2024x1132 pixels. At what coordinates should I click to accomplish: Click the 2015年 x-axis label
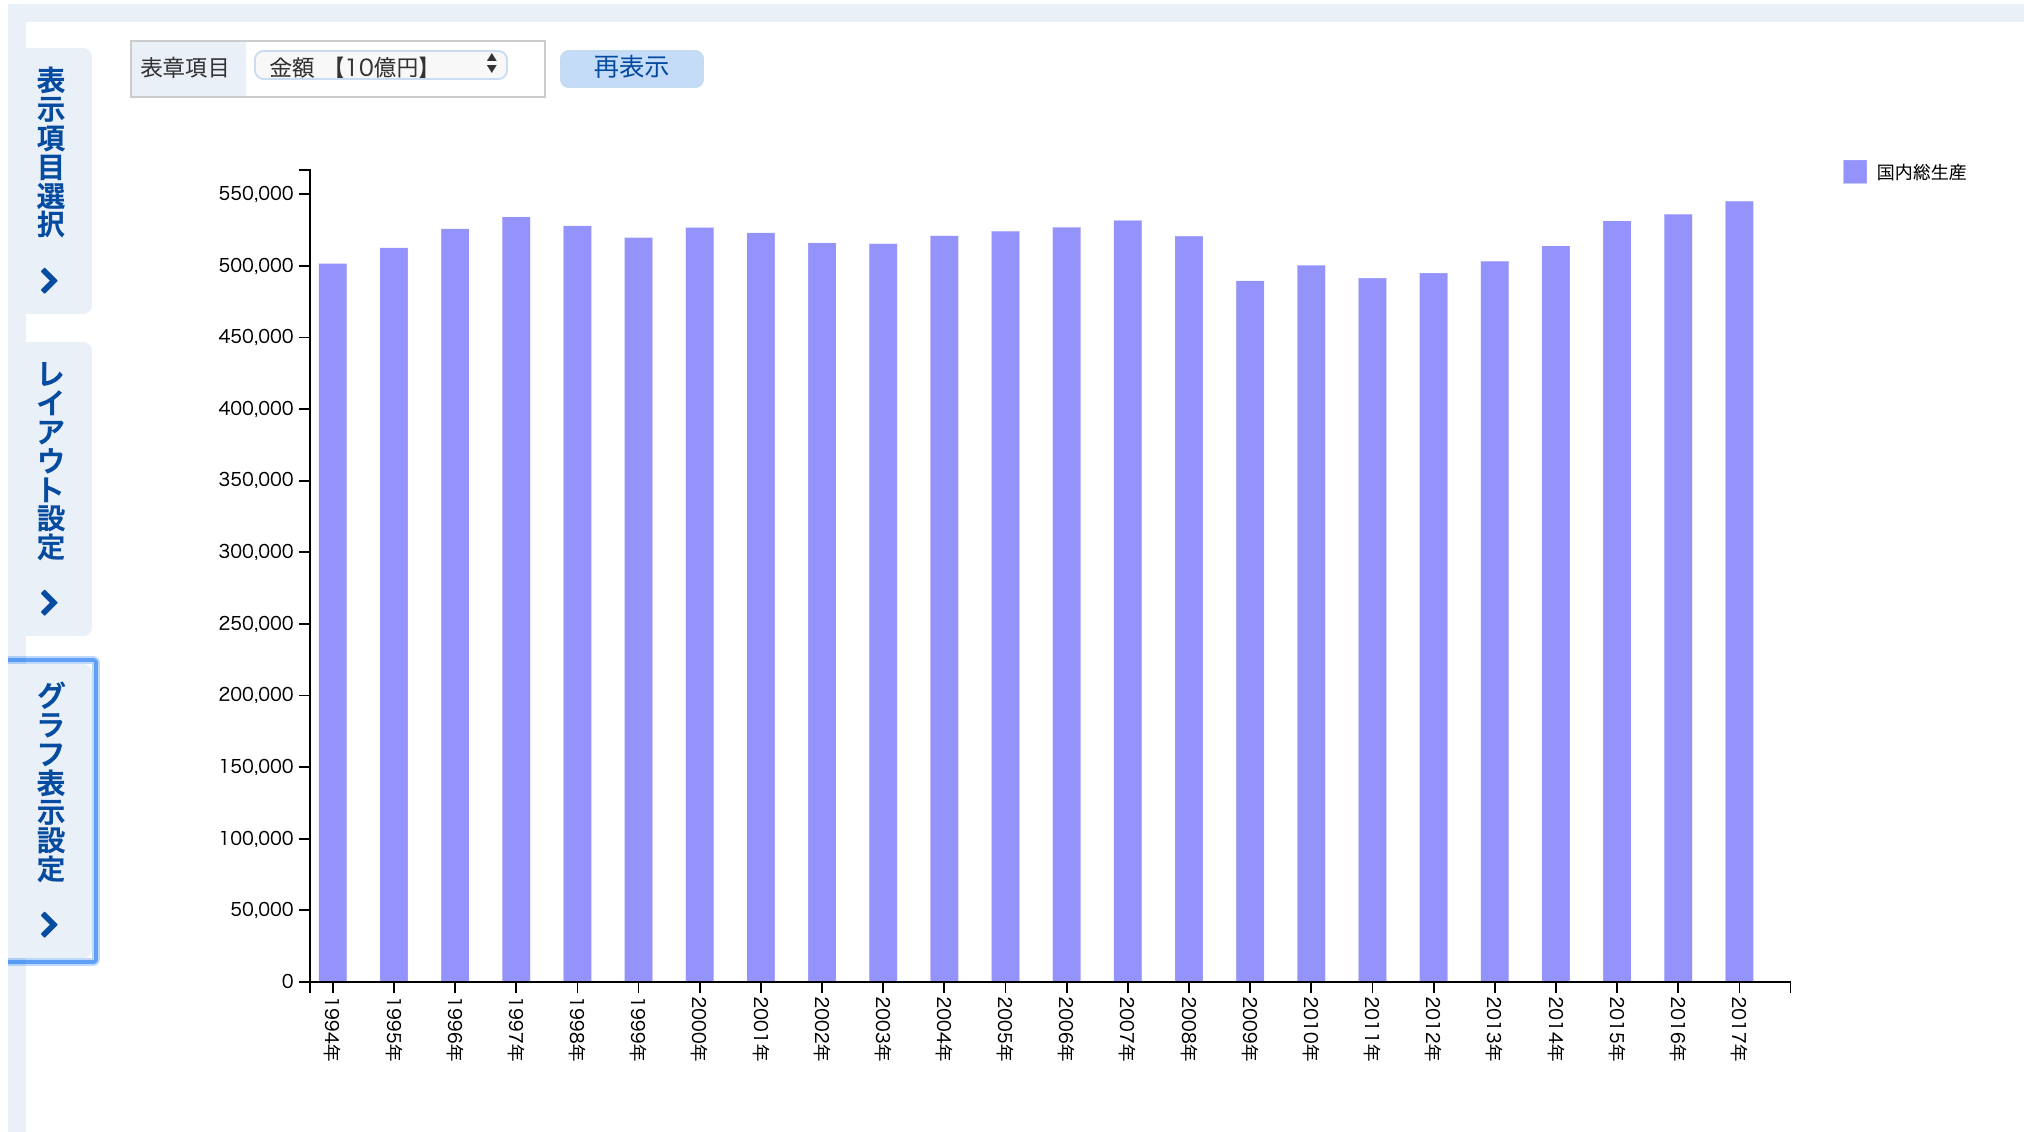click(x=1616, y=1028)
